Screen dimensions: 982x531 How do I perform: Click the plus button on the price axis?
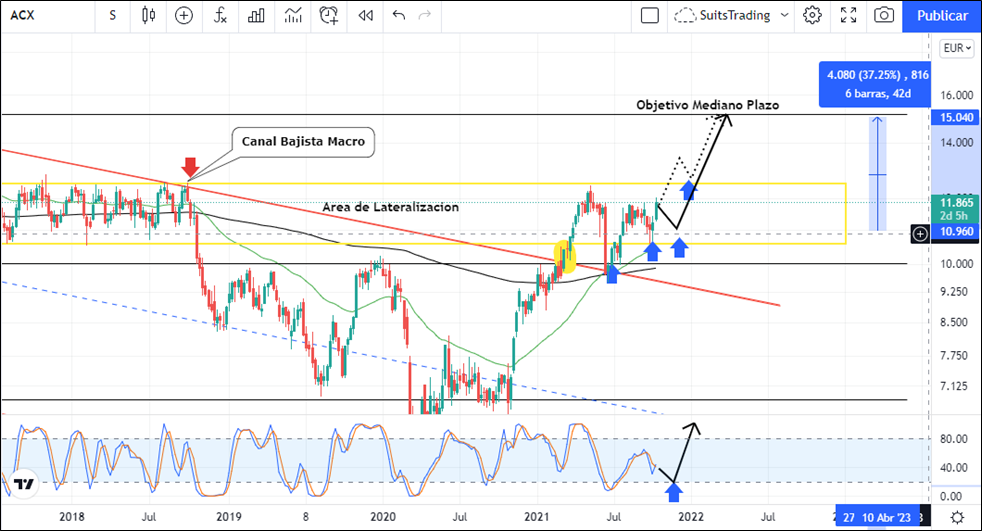pos(921,233)
